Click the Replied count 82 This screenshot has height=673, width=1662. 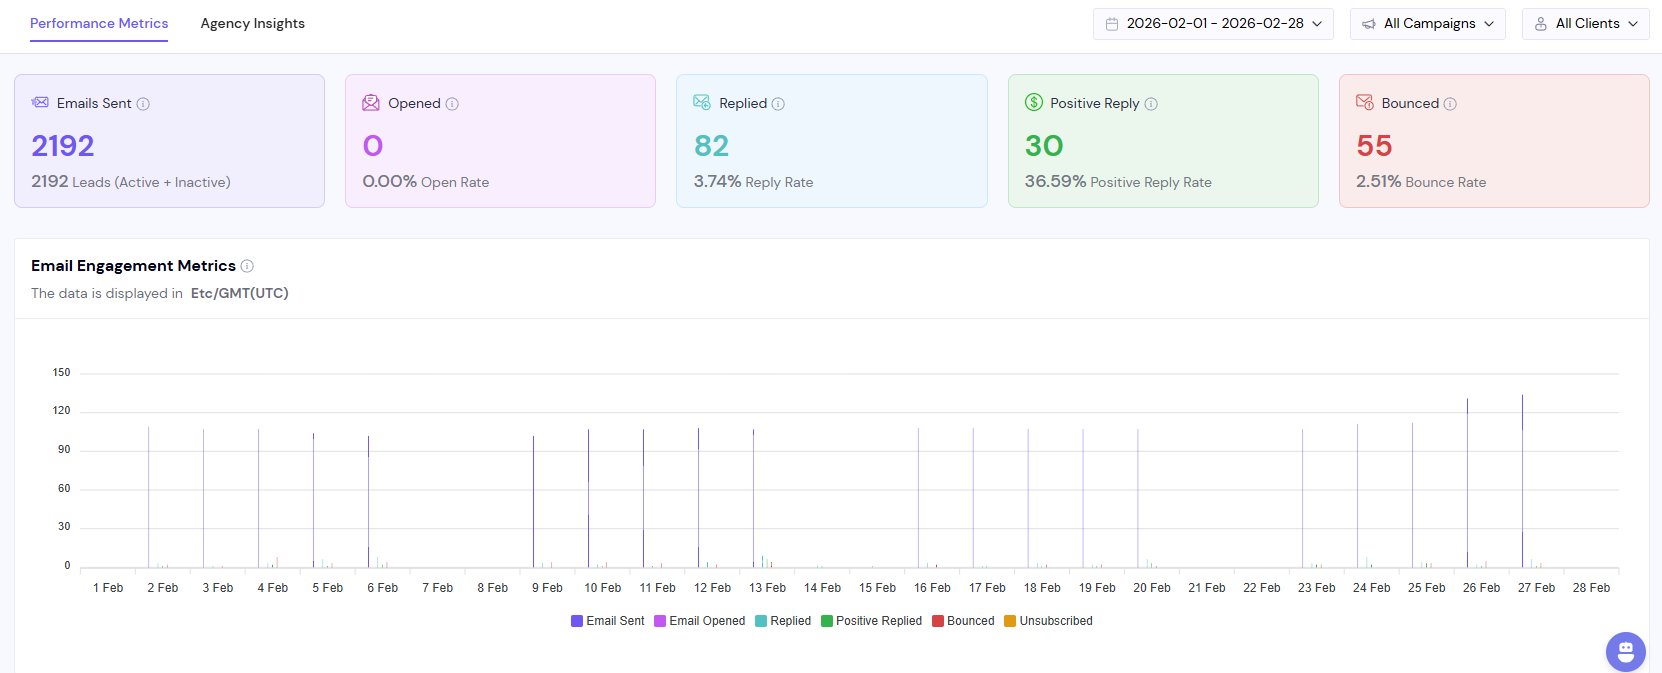point(711,146)
